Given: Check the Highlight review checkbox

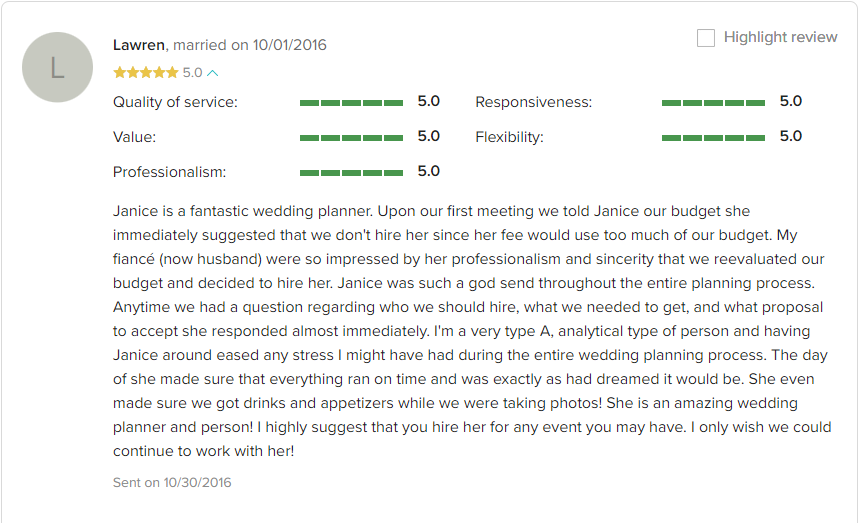Looking at the screenshot, I should [x=706, y=38].
